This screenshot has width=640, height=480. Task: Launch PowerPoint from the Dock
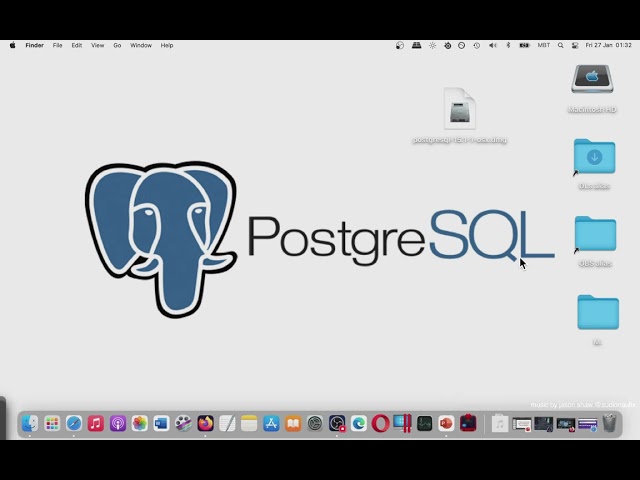pyautogui.click(x=446, y=423)
